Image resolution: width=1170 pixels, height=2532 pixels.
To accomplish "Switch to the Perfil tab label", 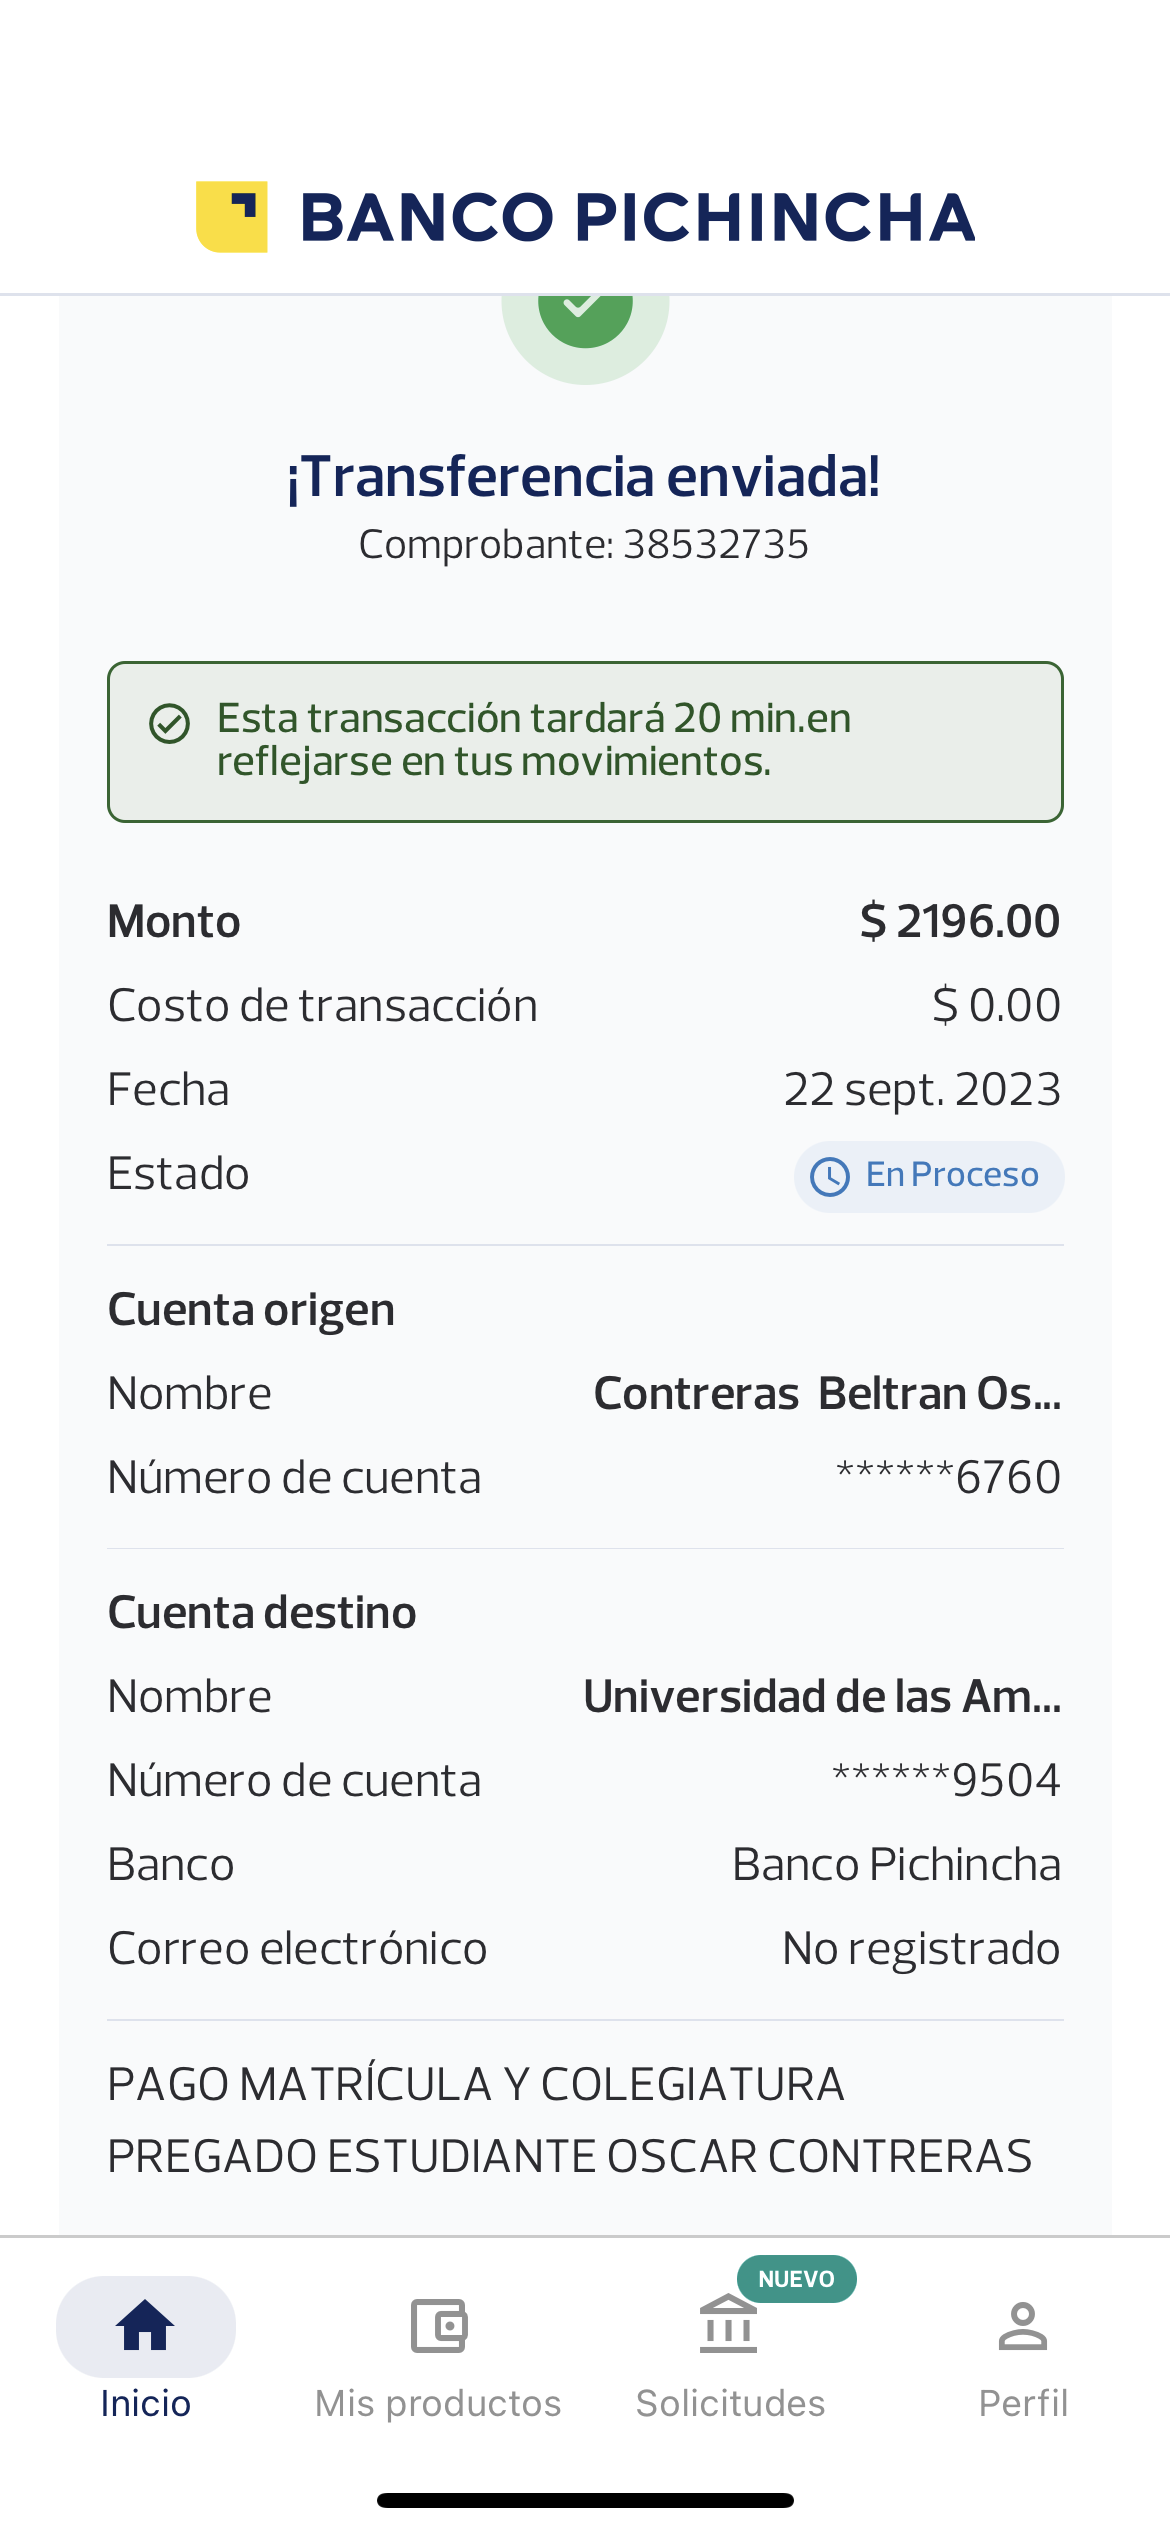I will 1022,2403.
